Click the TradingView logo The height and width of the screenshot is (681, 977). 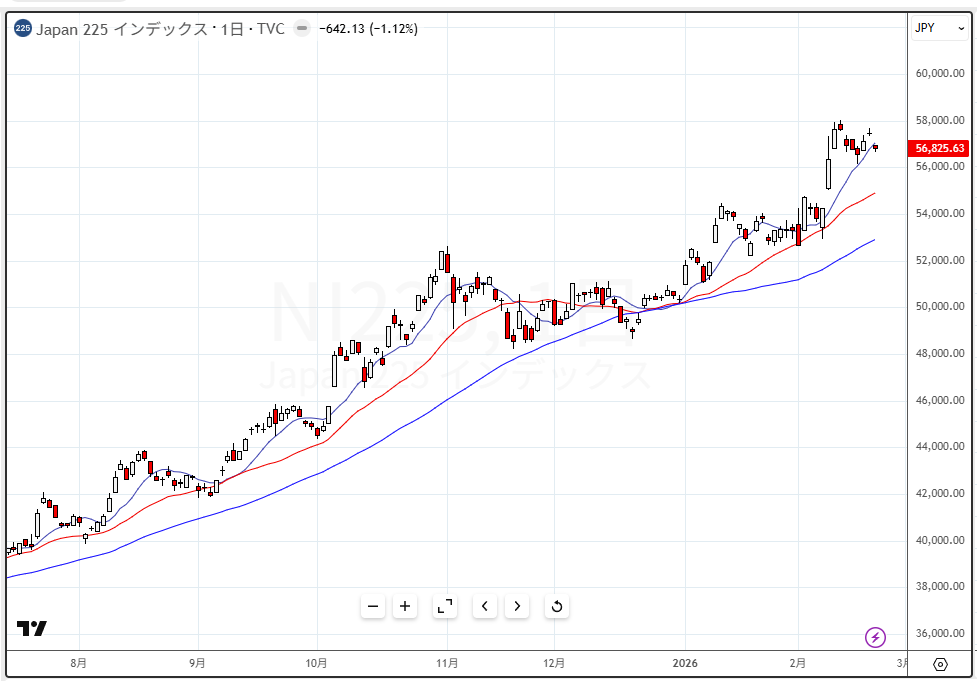click(x=32, y=629)
